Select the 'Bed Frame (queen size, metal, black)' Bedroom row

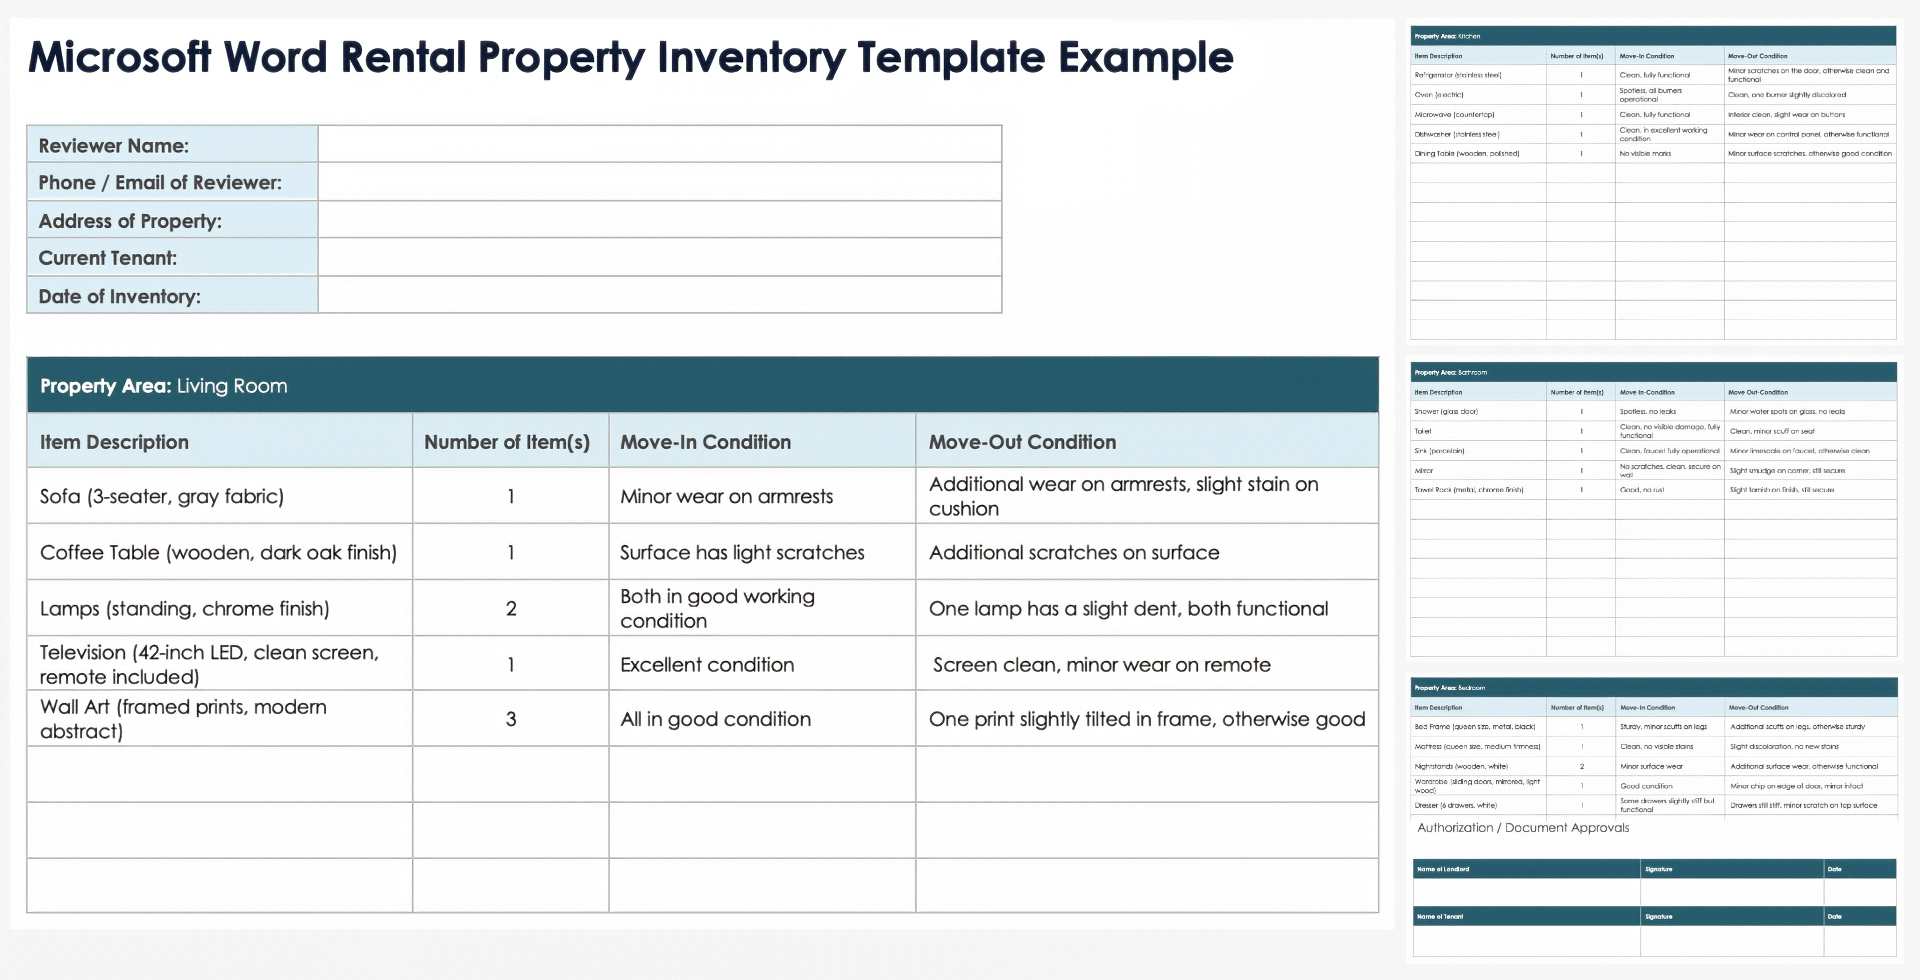[x=1653, y=727]
